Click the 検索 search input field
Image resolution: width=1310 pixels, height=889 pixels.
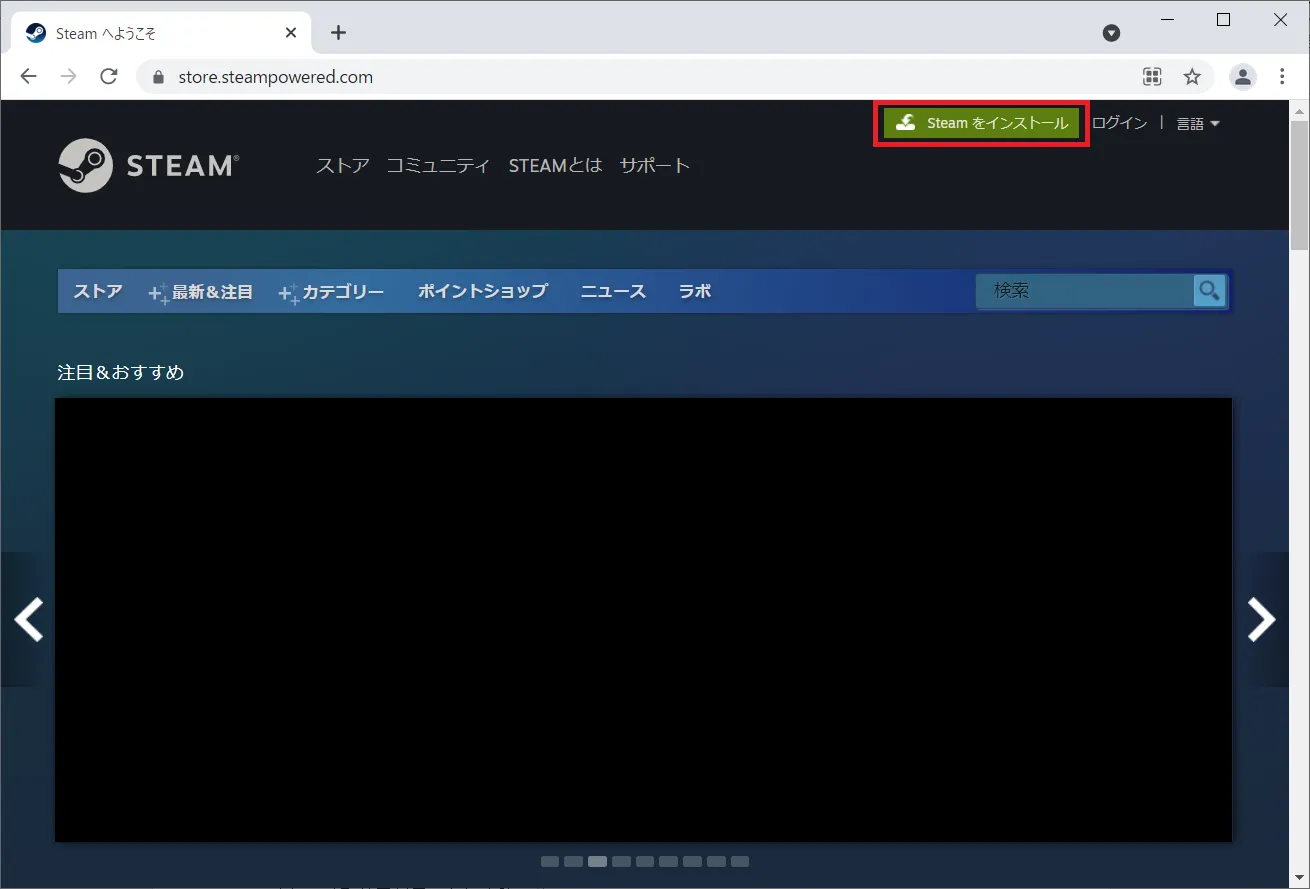click(1085, 291)
